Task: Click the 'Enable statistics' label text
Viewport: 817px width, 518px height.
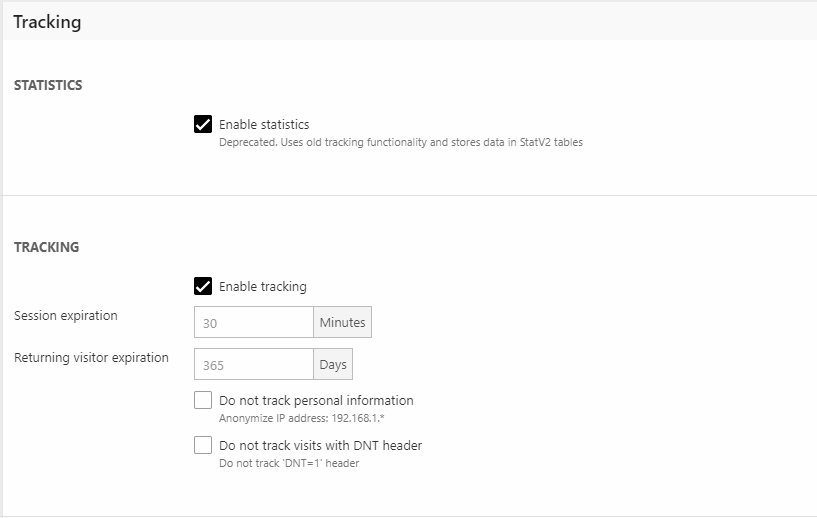Action: coord(264,125)
